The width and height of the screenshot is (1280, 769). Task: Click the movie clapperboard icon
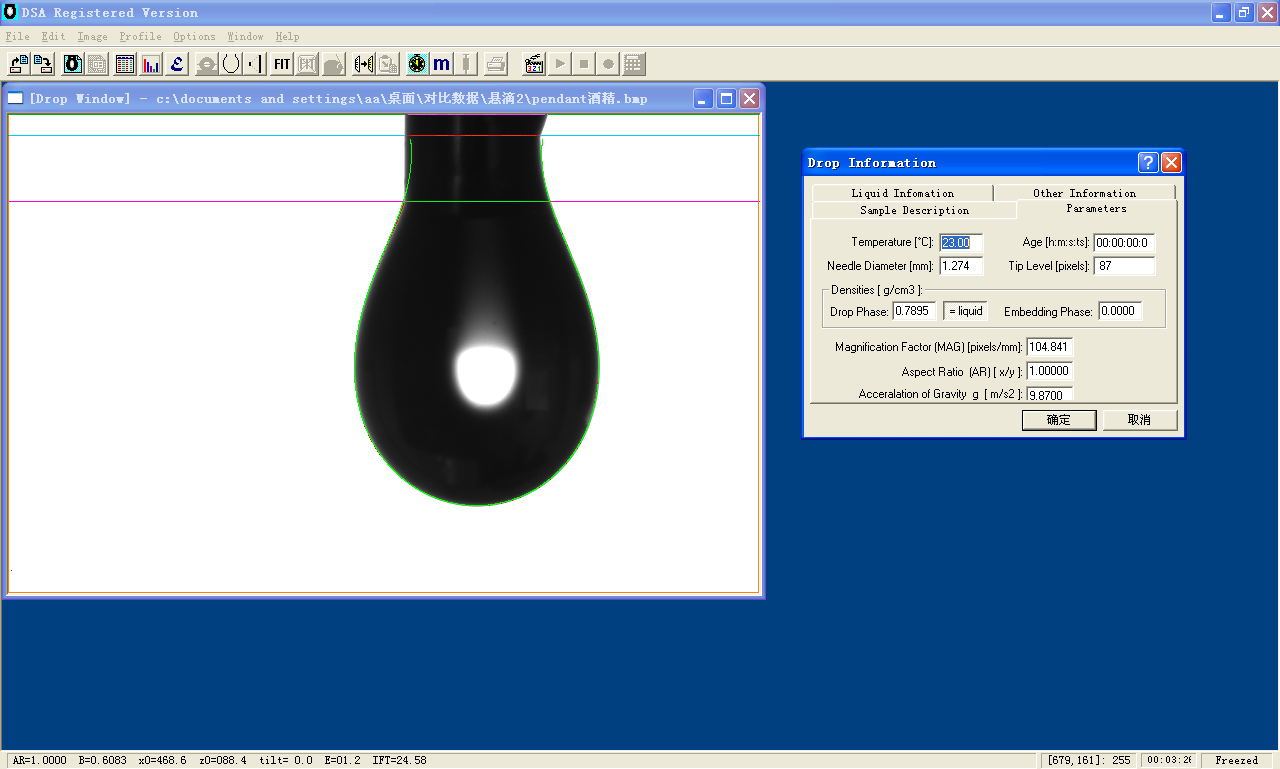tap(534, 64)
